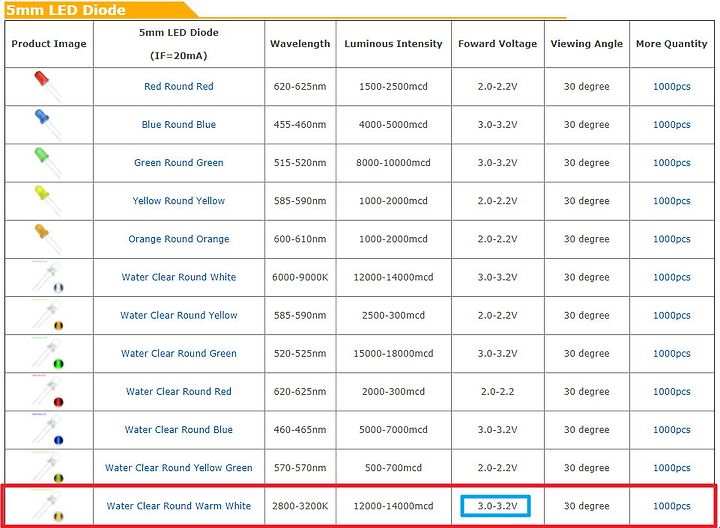This screenshot has width=720, height=528.
Task: Click 1000pcs link in Water Clear Round Green row
Action: tap(671, 353)
